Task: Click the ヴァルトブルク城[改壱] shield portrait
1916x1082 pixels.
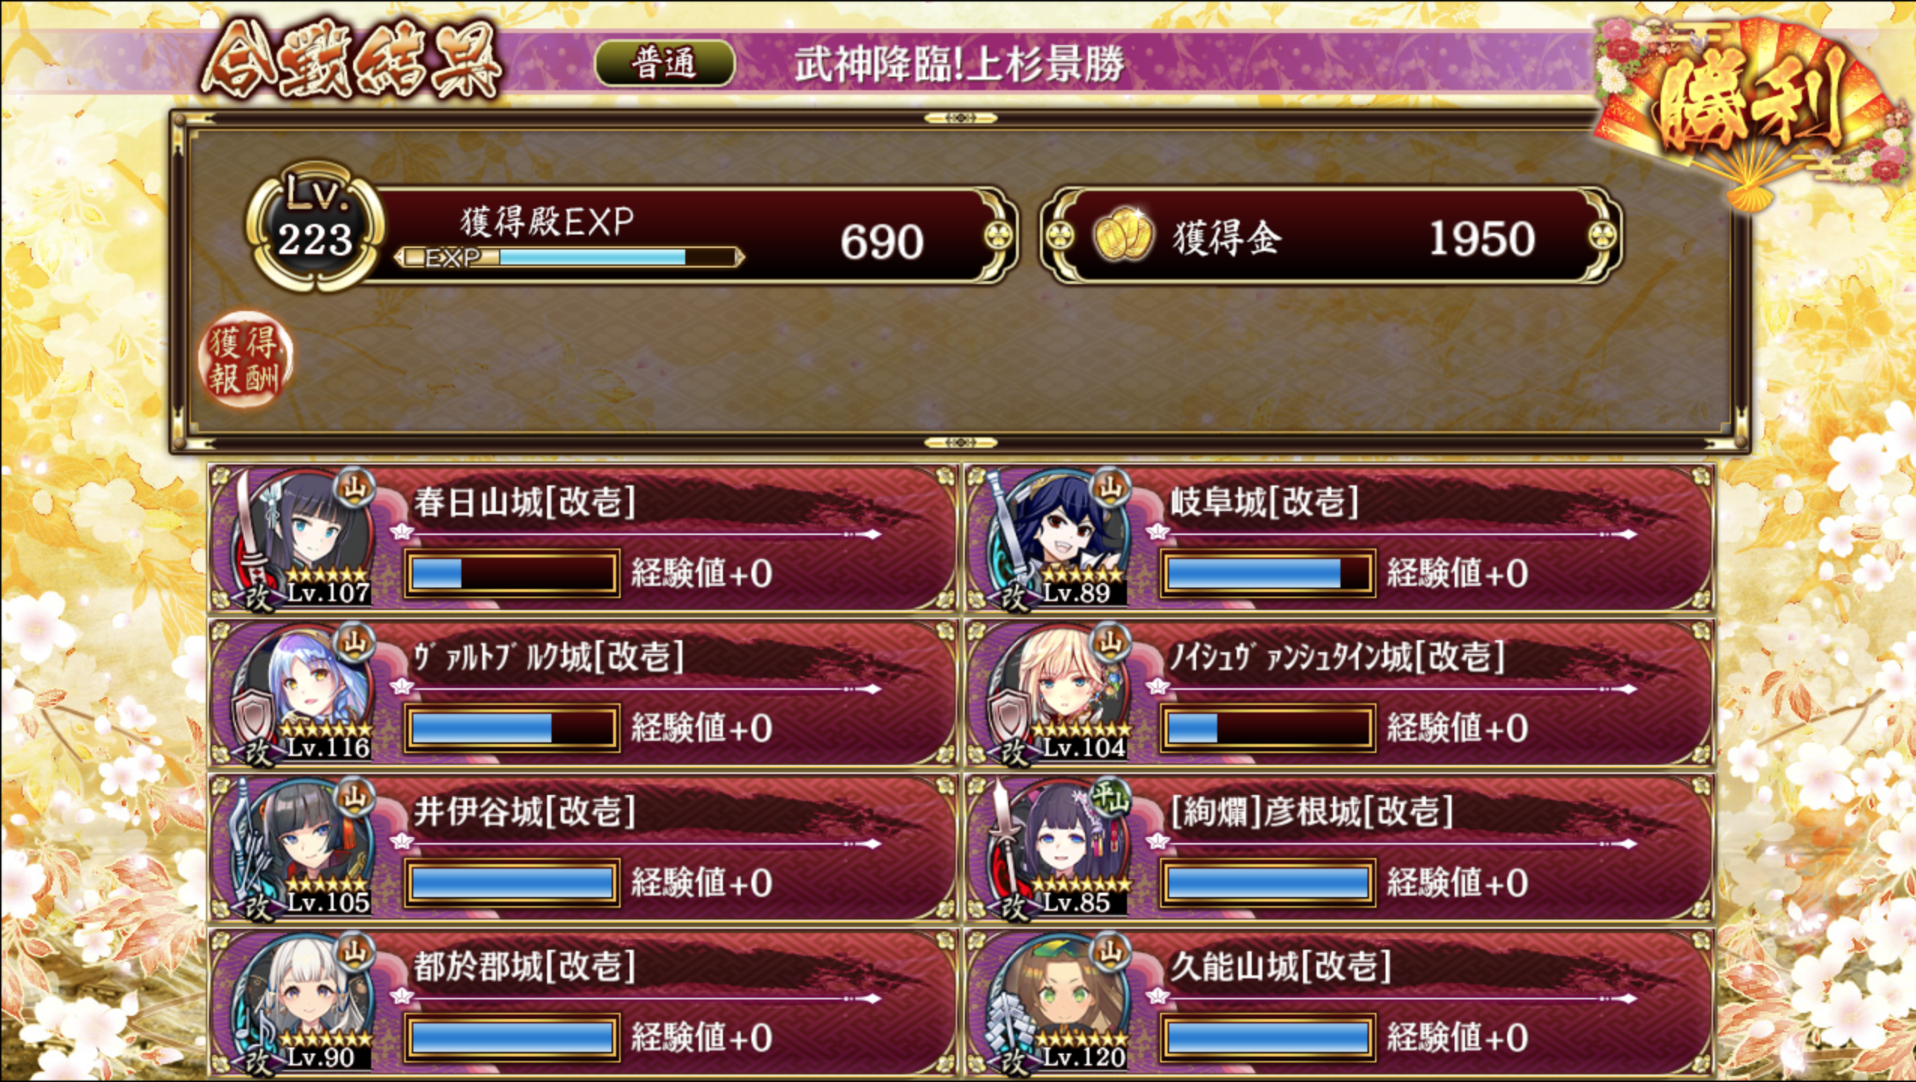Action: pos(302,692)
